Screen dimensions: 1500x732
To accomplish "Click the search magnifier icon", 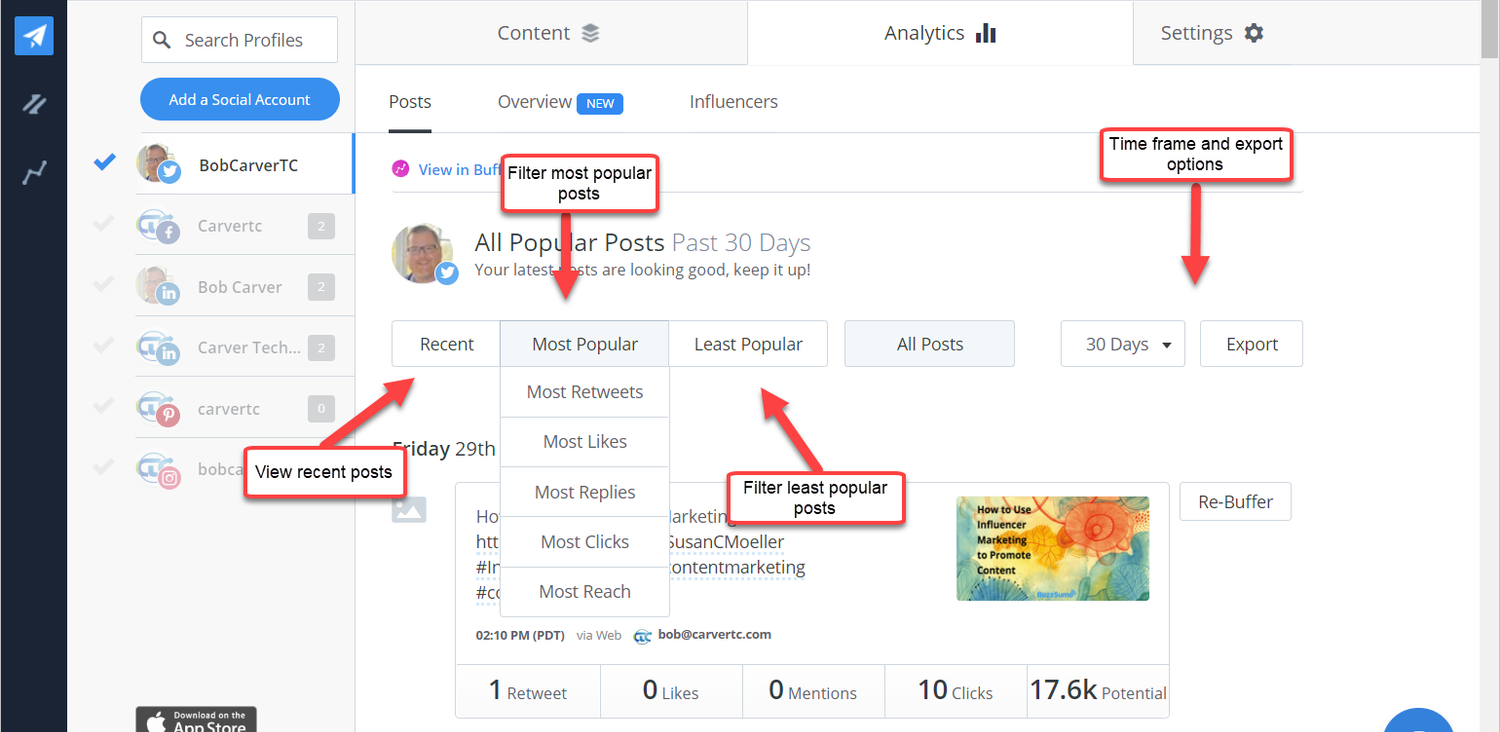I will coord(163,40).
